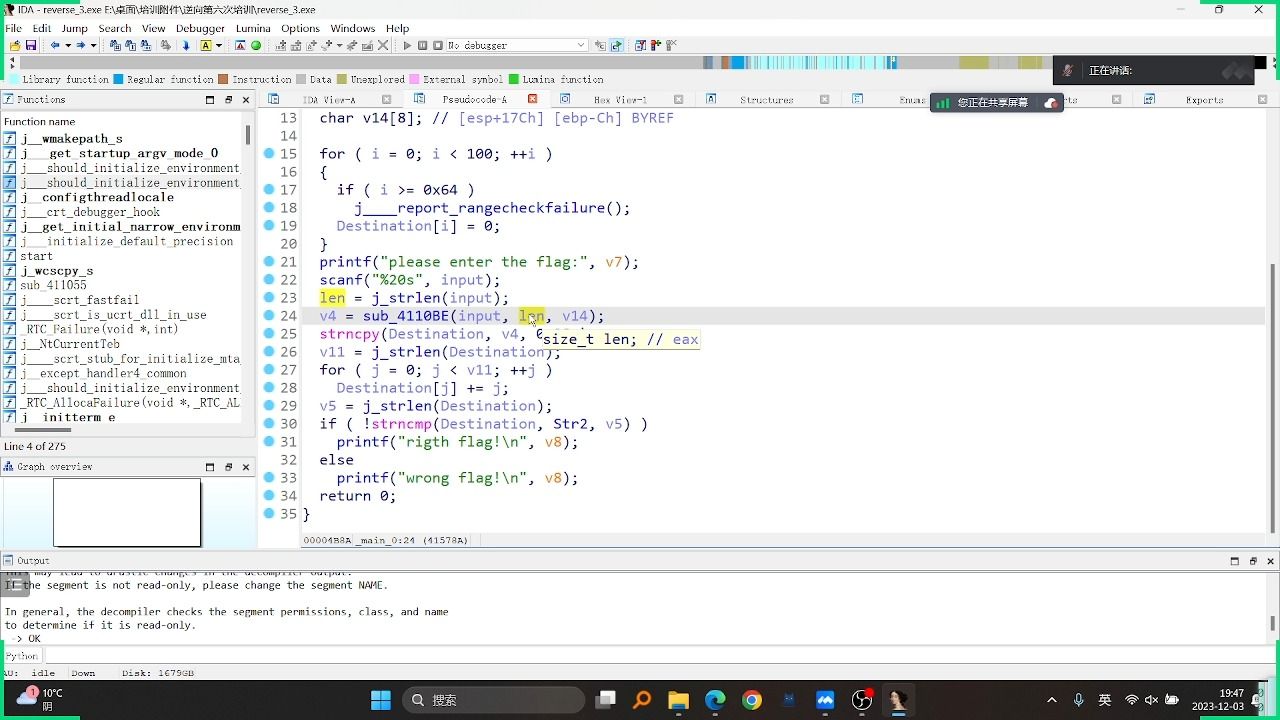Close the Output panel

pos(1270,561)
